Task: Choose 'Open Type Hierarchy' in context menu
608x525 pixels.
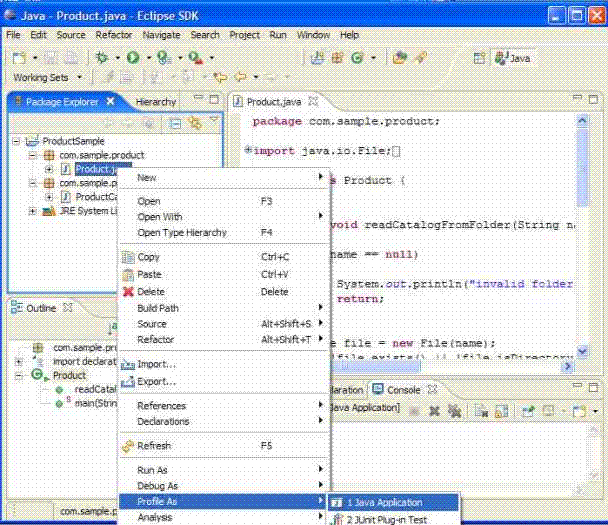Action: pyautogui.click(x=181, y=232)
